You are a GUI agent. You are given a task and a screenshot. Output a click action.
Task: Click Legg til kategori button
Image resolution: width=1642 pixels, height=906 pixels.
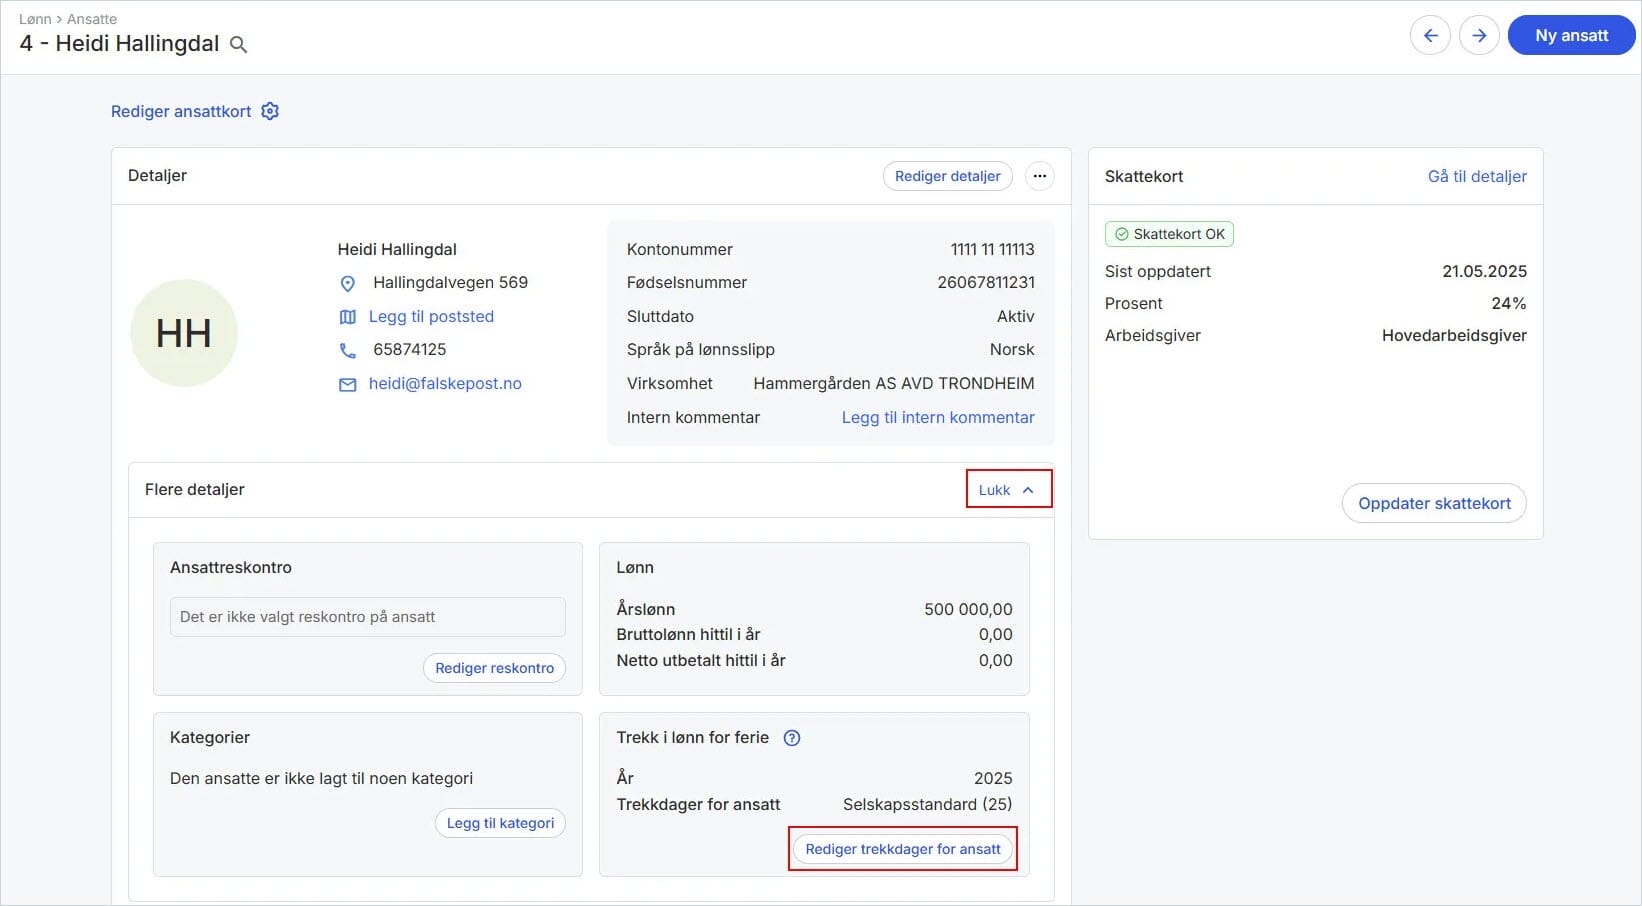tap(500, 823)
